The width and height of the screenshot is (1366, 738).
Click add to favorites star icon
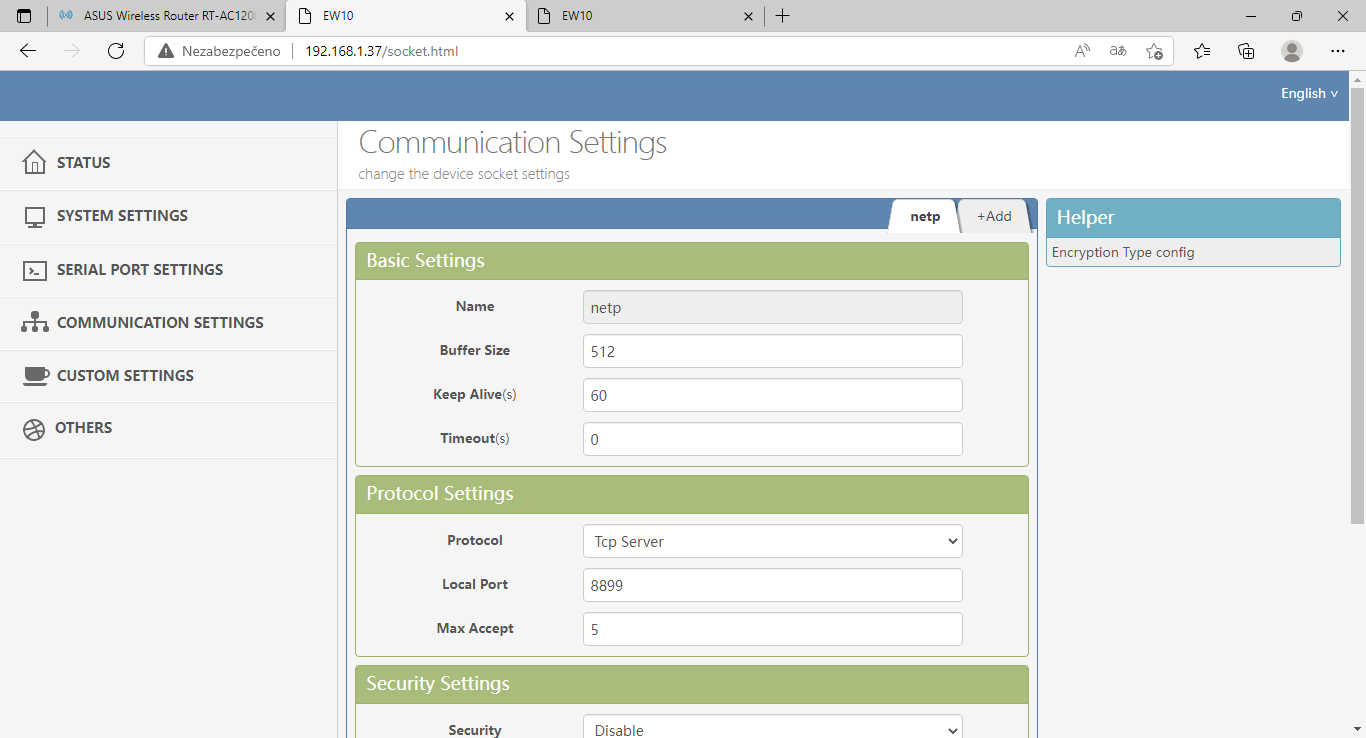1154,51
